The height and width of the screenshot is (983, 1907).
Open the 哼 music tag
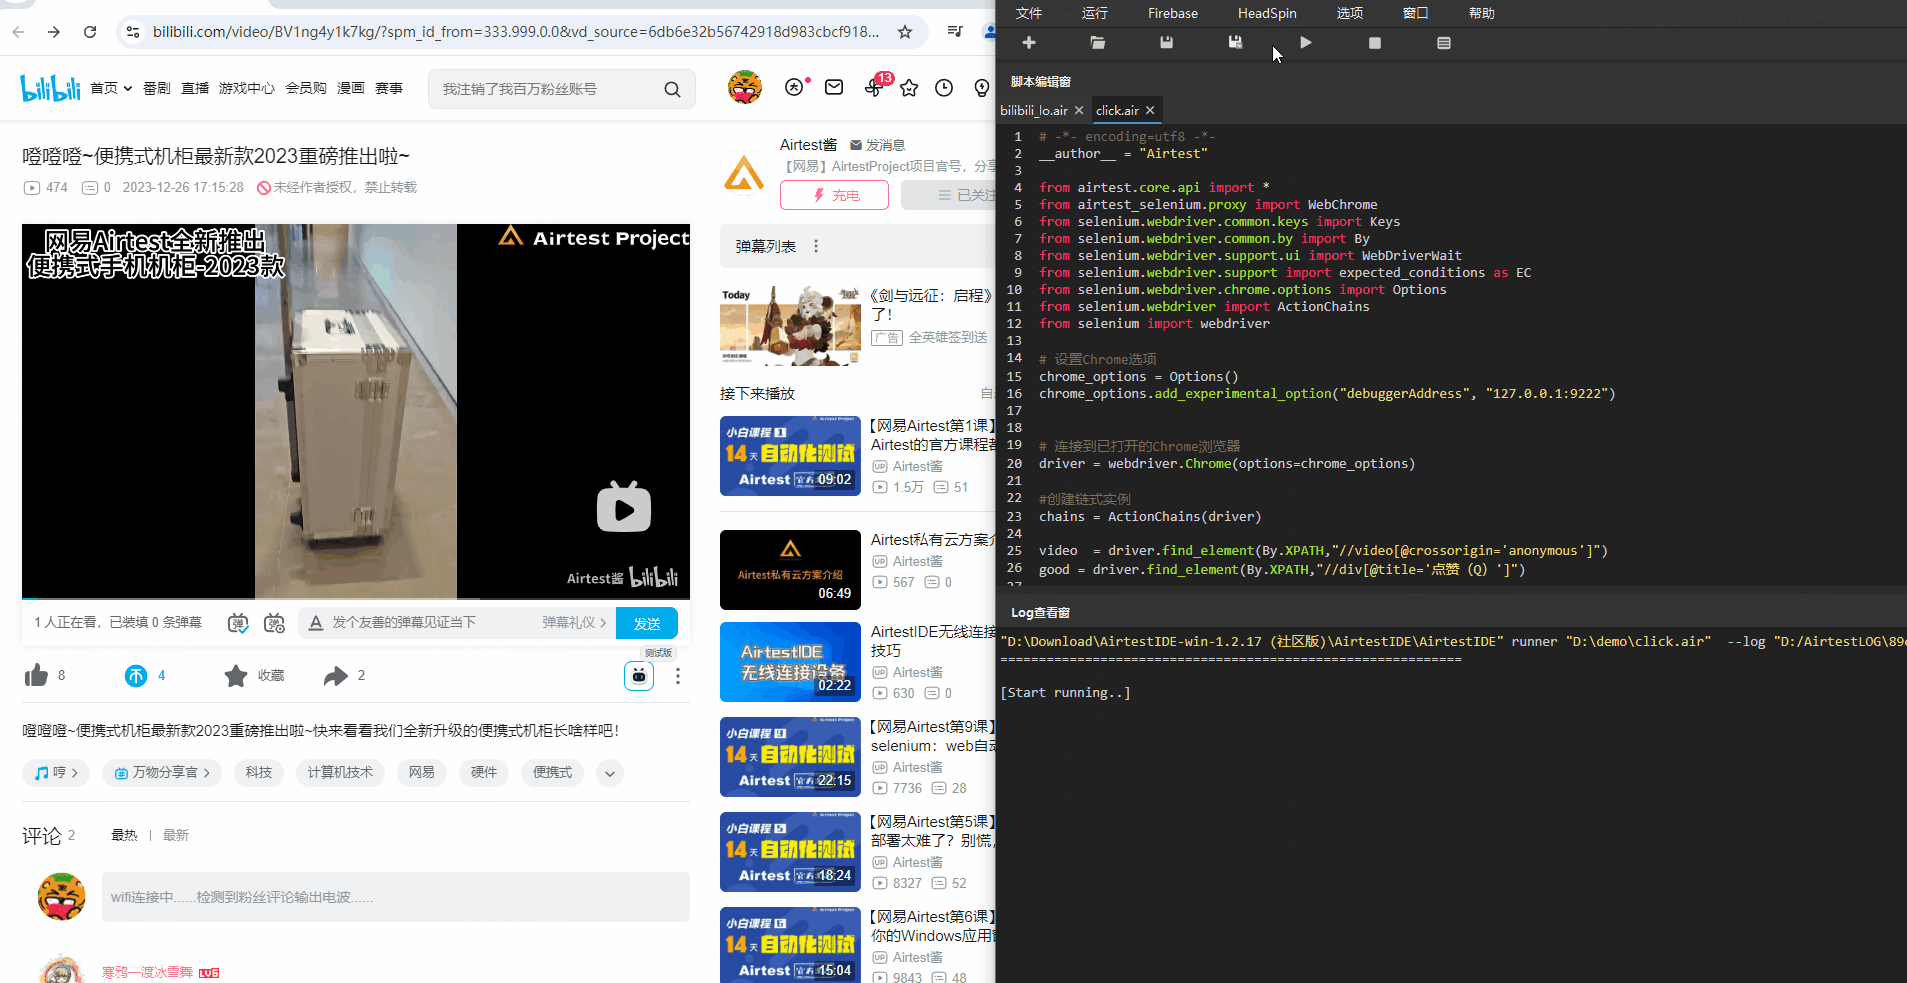click(x=55, y=772)
